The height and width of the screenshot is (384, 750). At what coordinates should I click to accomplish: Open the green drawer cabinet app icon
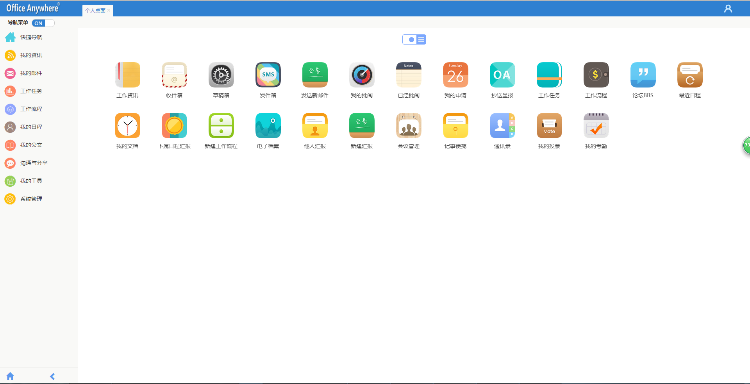point(221,125)
